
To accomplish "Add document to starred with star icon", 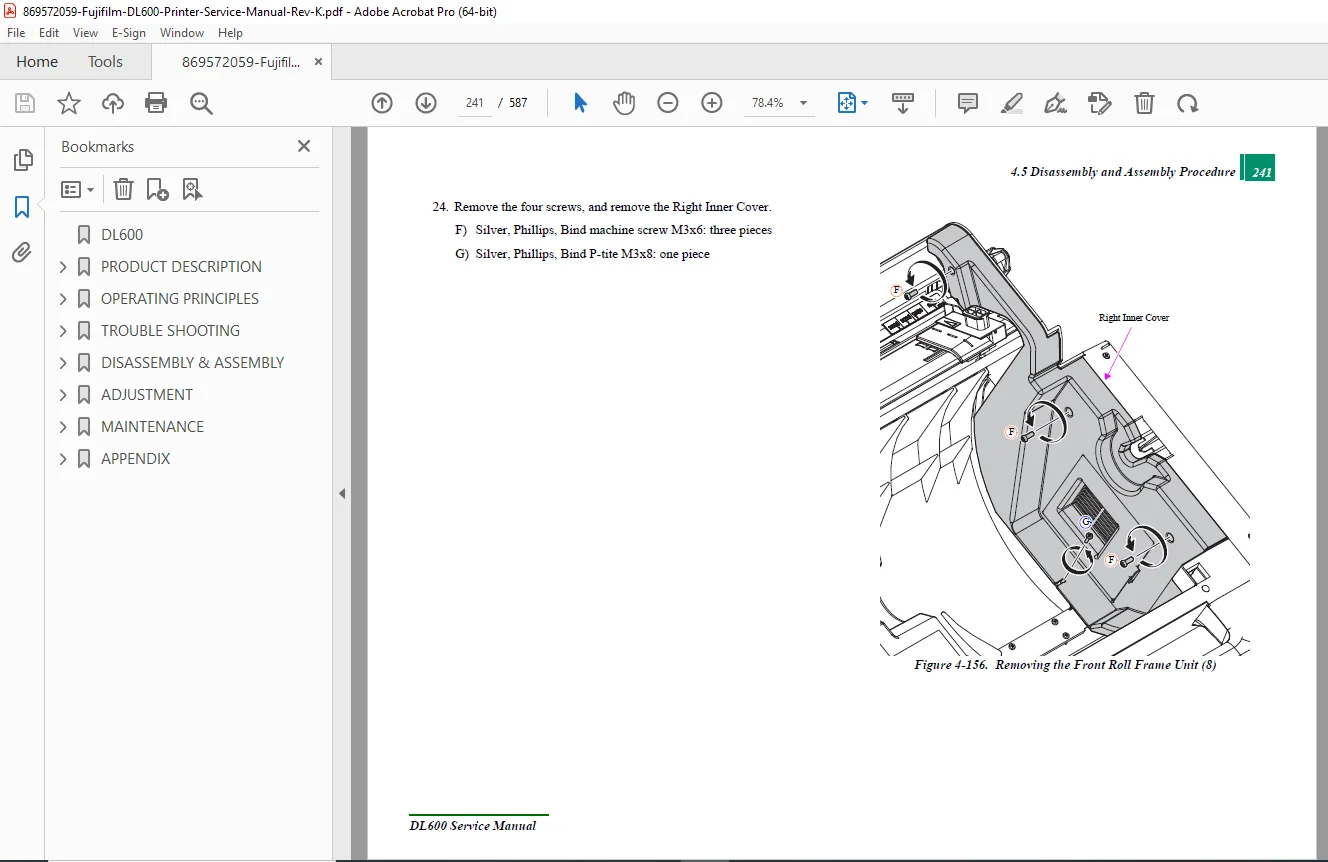I will point(69,103).
